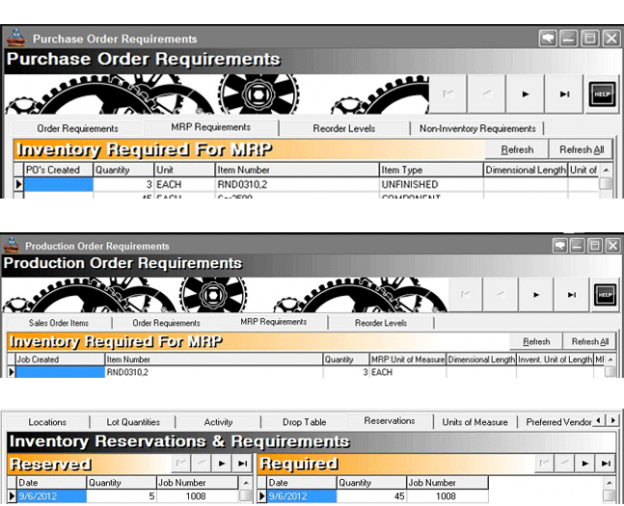Click Refresh All in Production Order Requirements
Image resolution: width=624 pixels, height=506 pixels.
pos(590,342)
